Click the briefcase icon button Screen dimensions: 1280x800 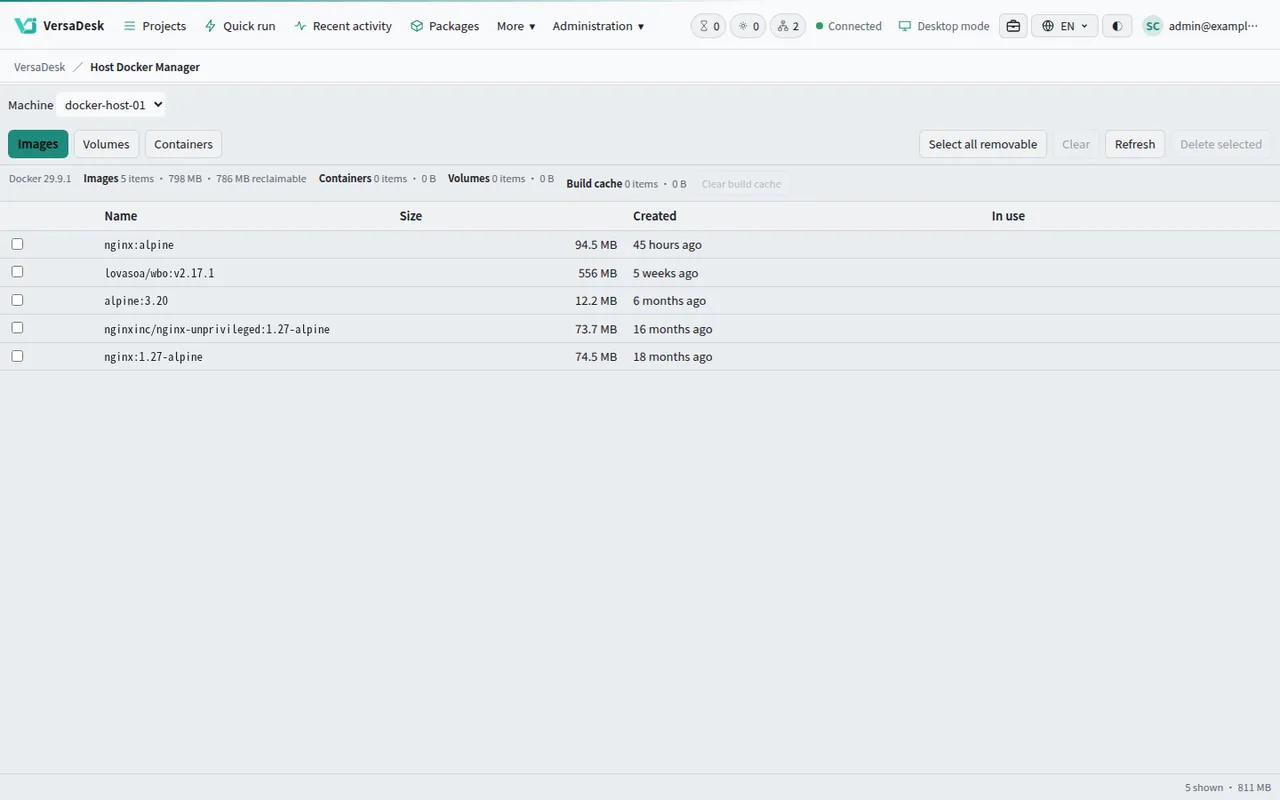pos(1013,26)
